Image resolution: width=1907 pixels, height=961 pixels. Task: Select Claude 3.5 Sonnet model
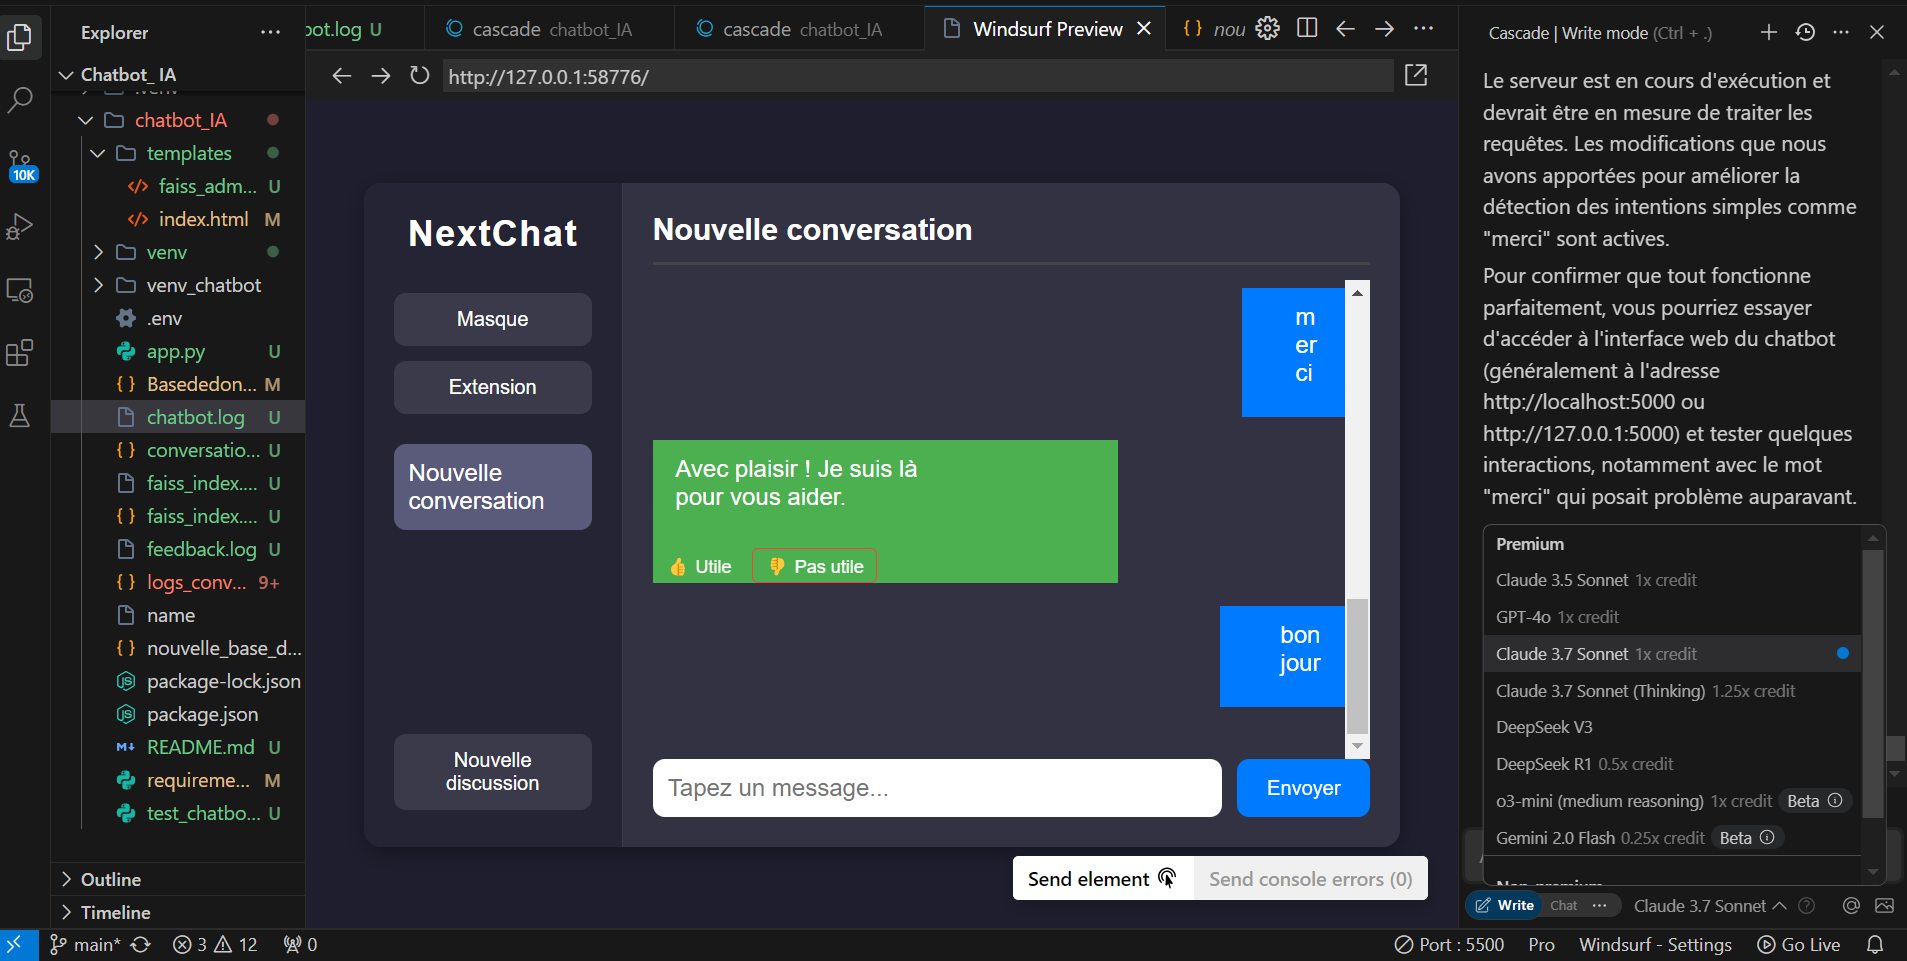pyautogui.click(x=1671, y=580)
